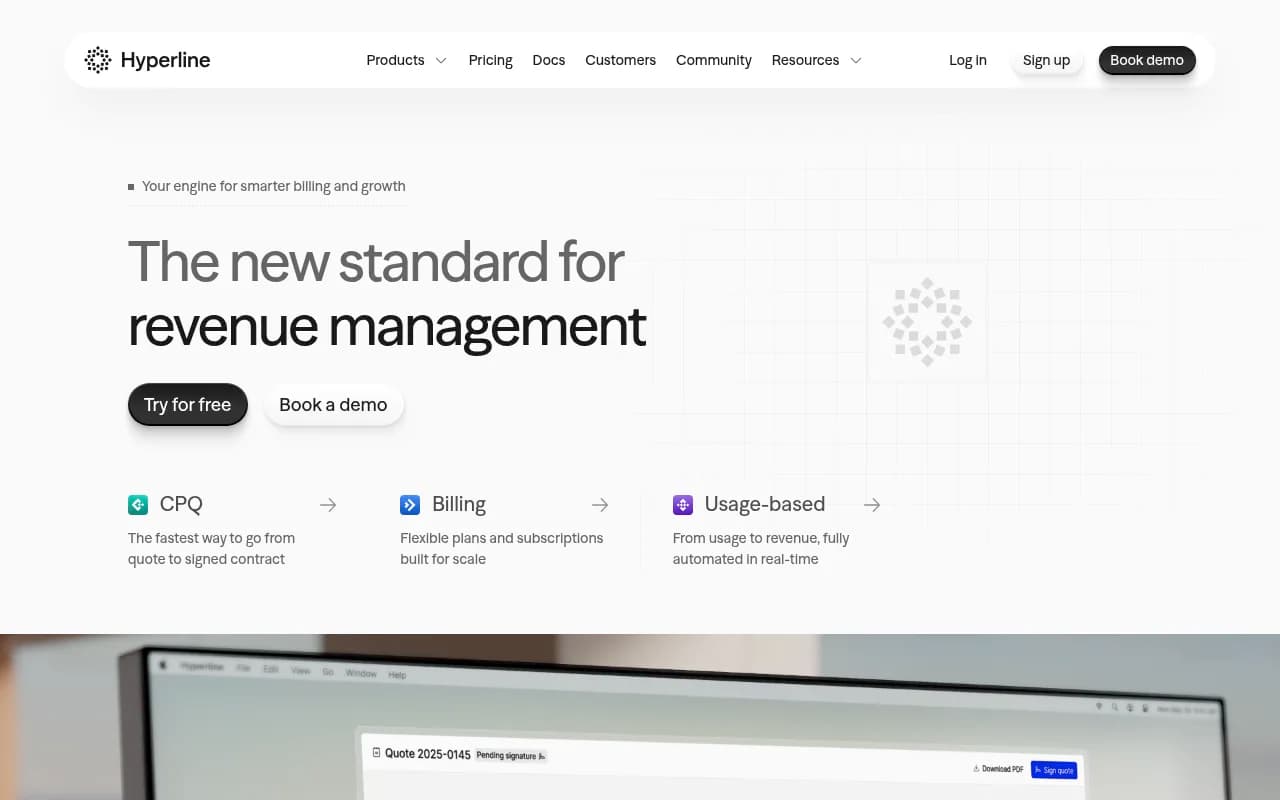Click the Sign up button
1280x800 pixels.
point(1046,60)
